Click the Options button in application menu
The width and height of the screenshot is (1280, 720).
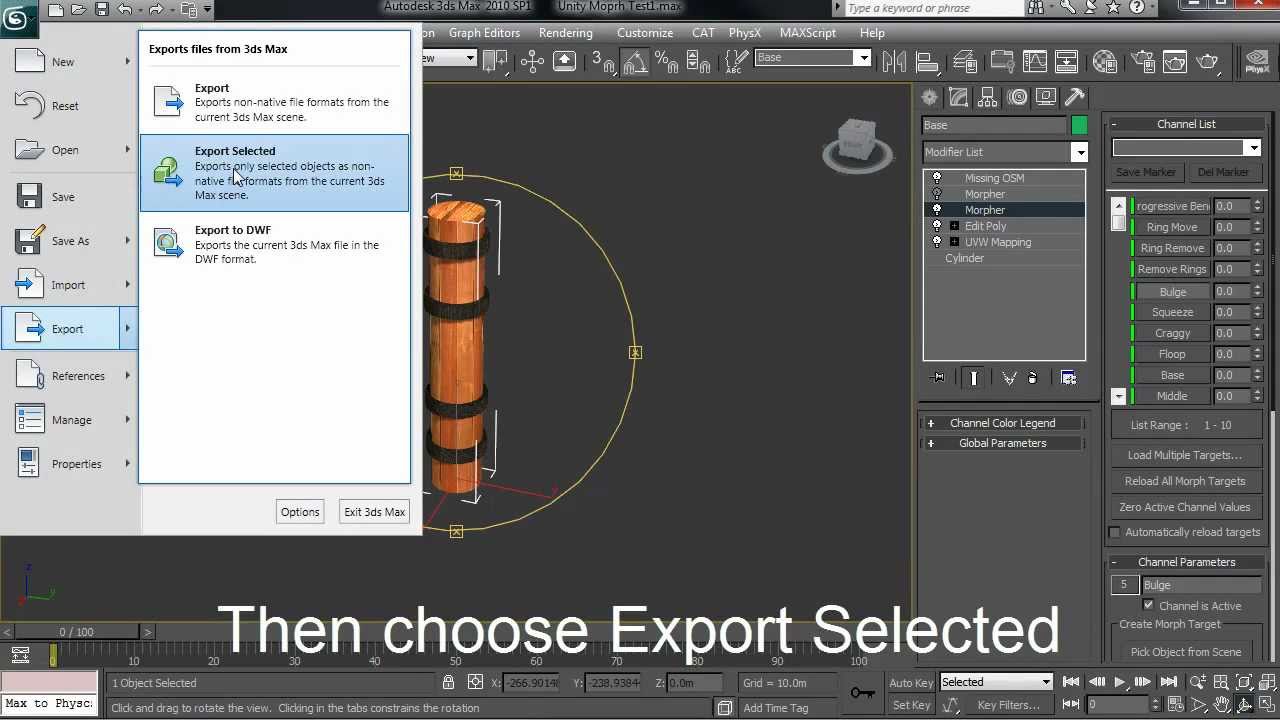point(300,512)
